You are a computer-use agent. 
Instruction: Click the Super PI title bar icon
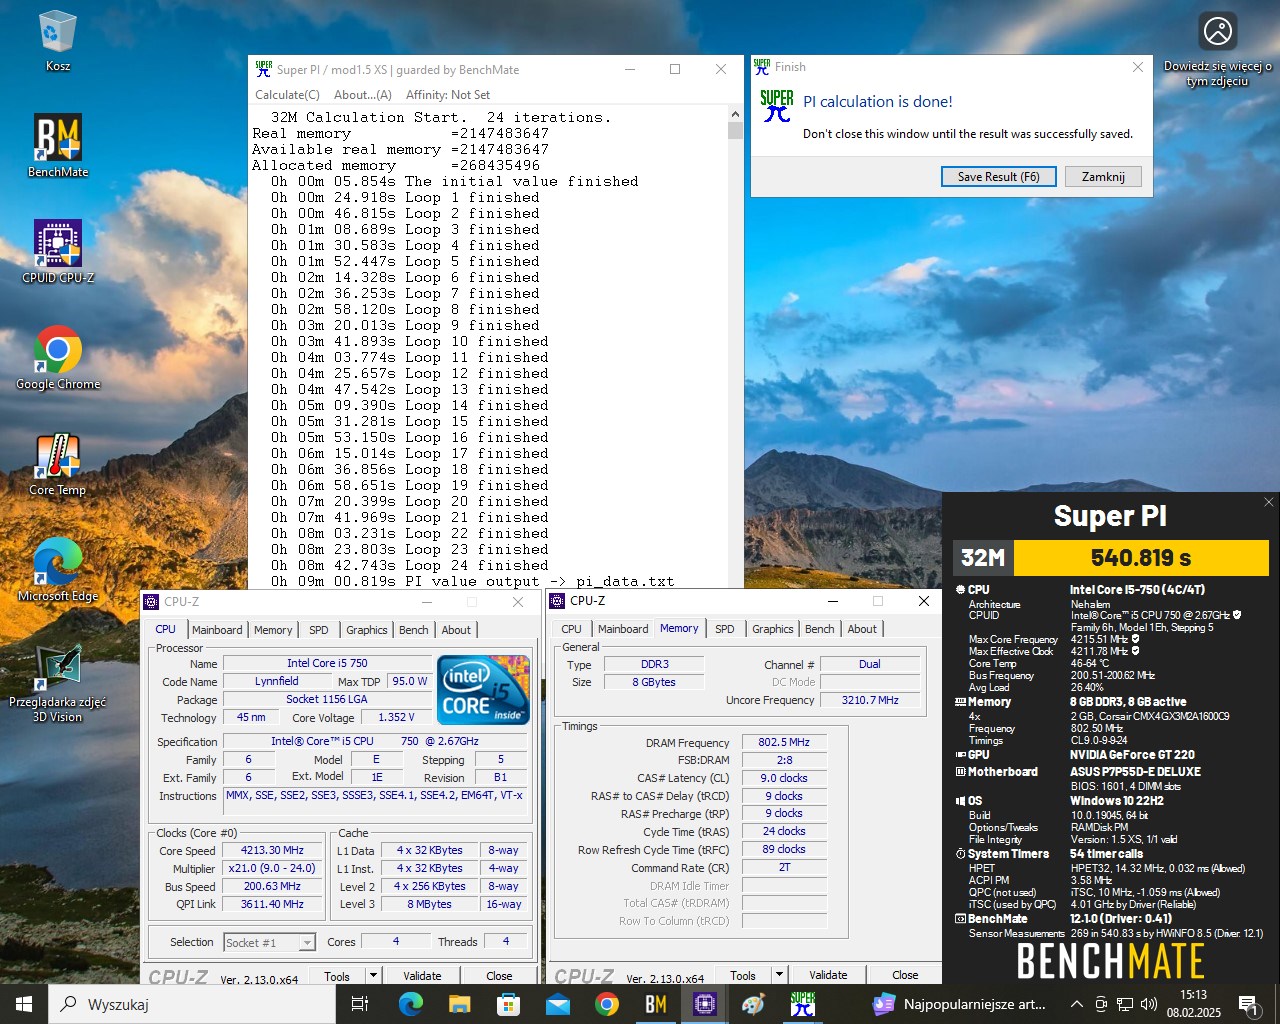[x=264, y=69]
